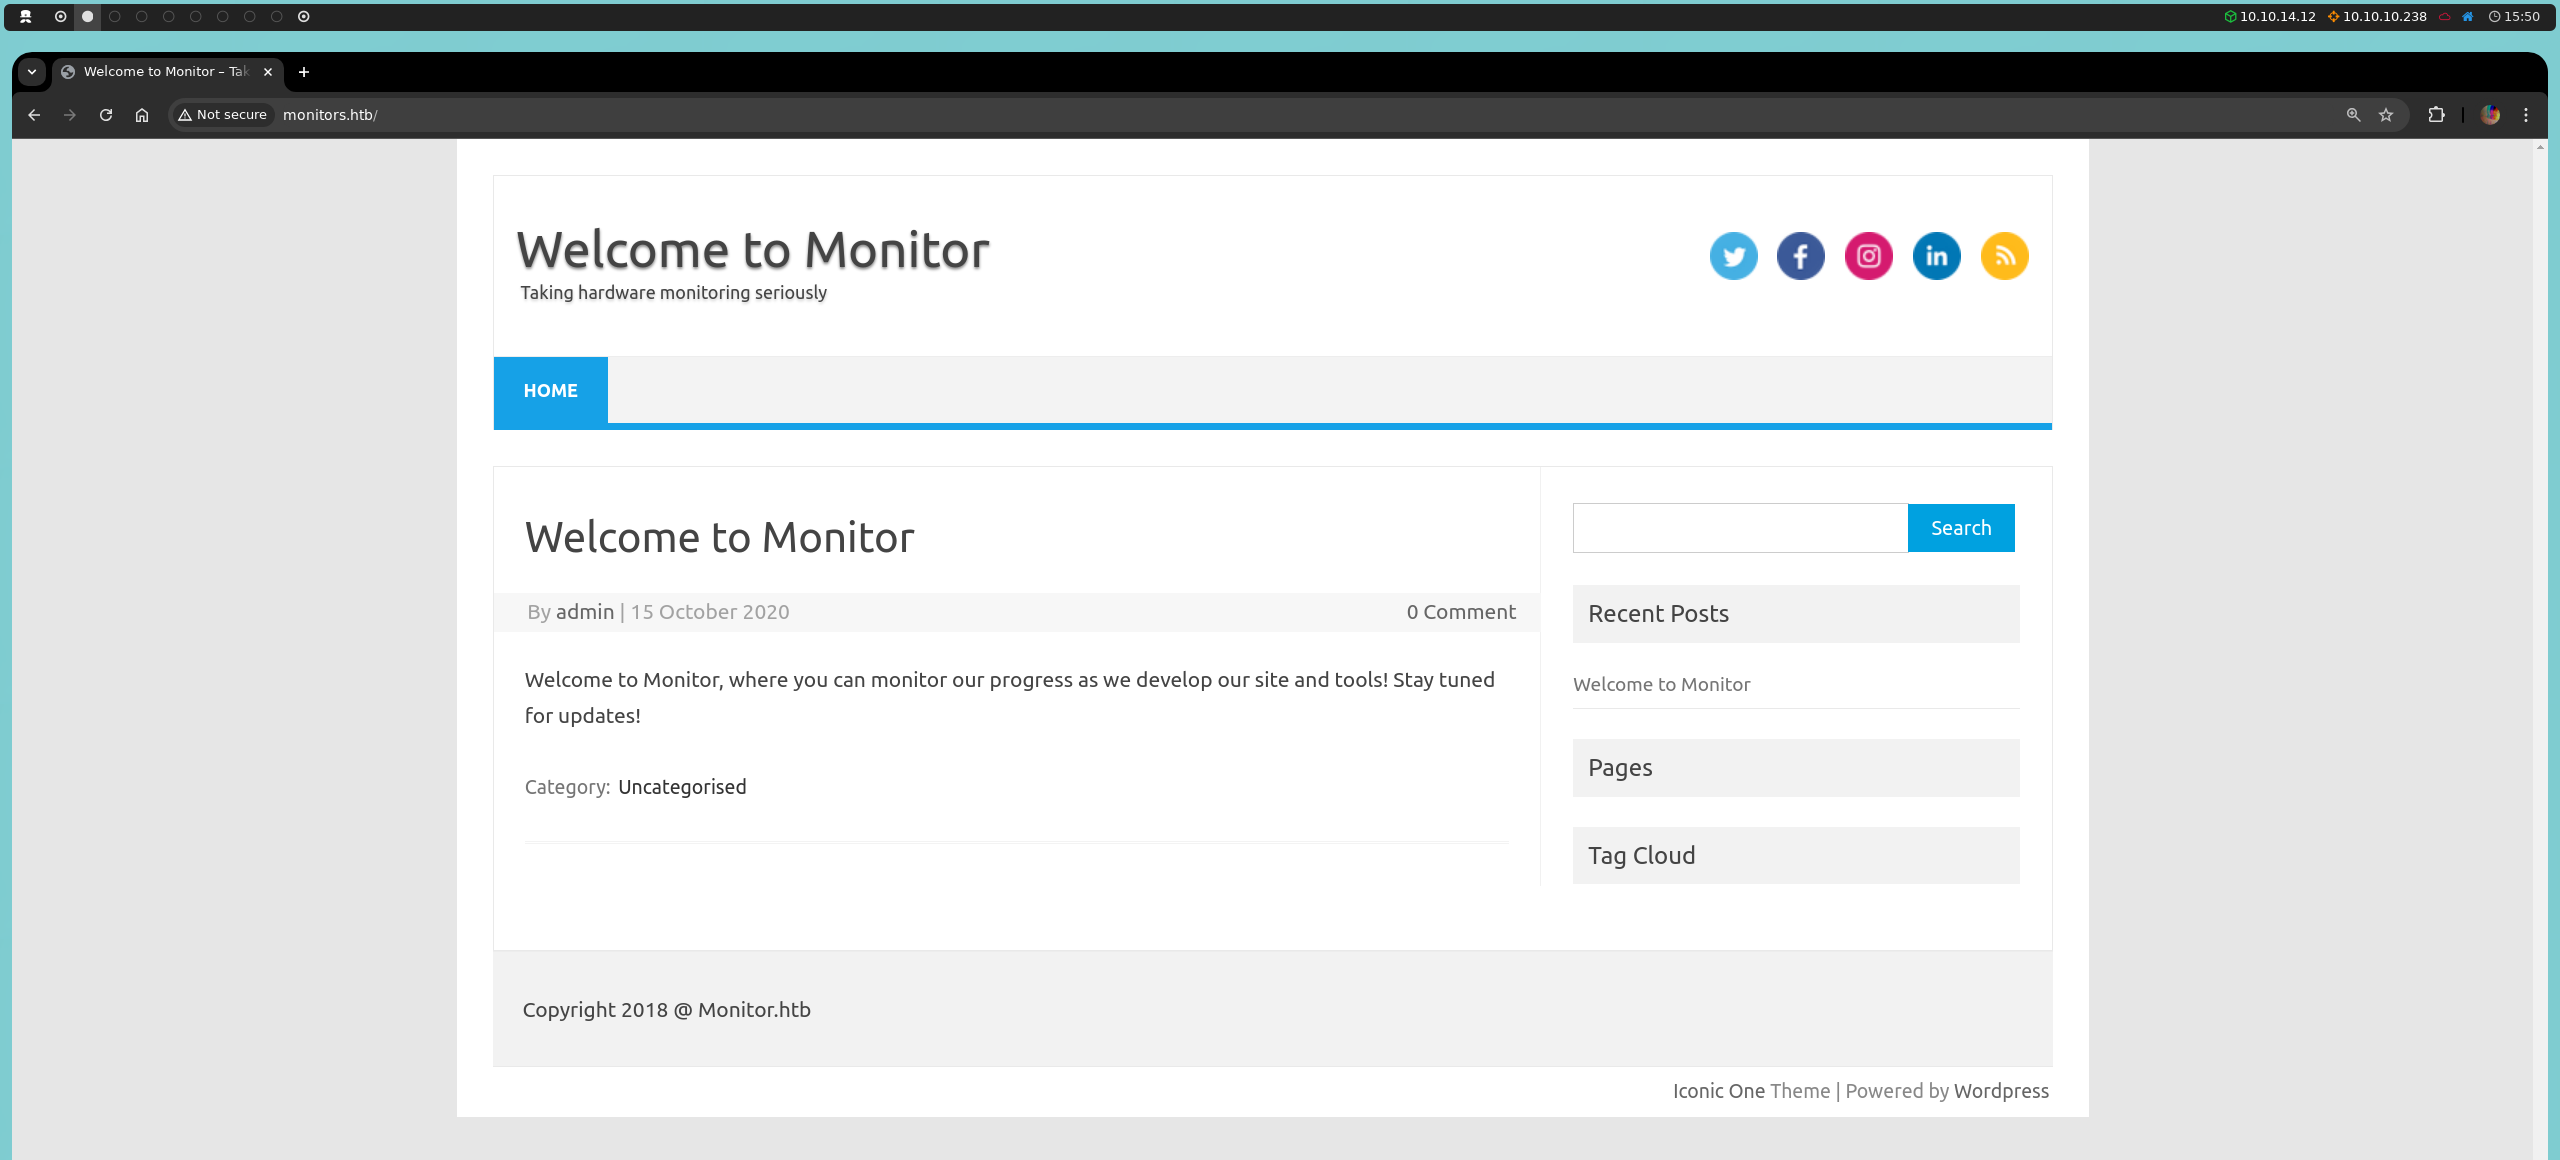
Task: Click the sidebar search text field
Action: [1739, 528]
